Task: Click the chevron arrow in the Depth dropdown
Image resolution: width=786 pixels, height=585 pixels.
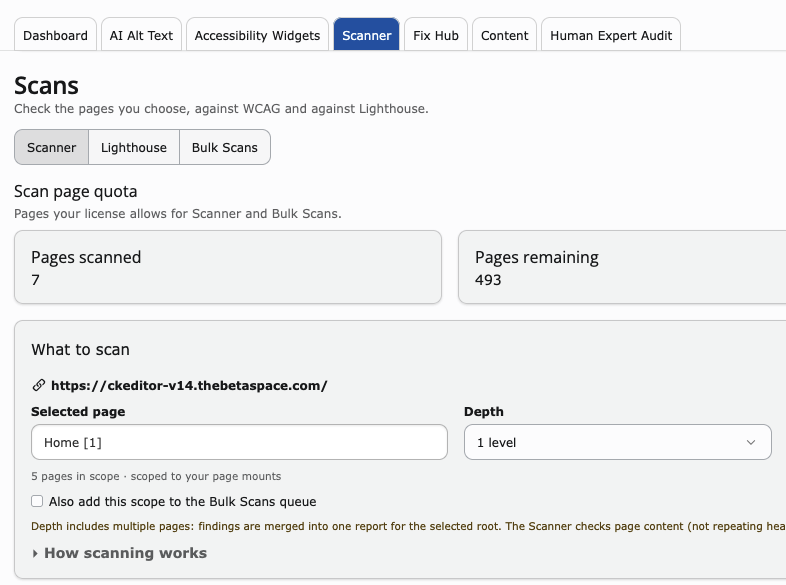Action: (750, 442)
